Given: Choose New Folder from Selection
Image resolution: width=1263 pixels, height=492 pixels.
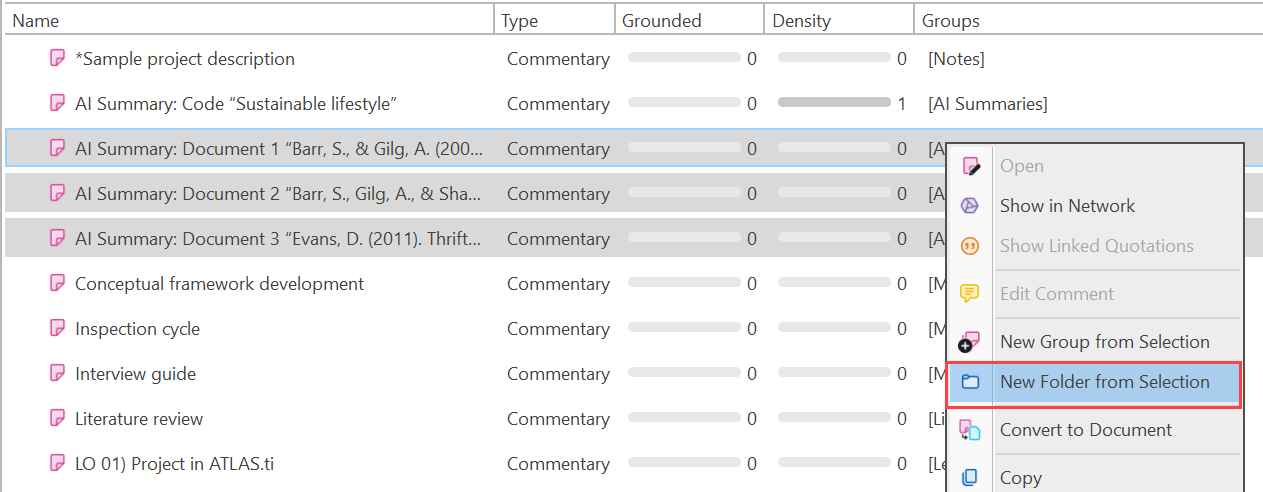Looking at the screenshot, I should tap(1104, 382).
